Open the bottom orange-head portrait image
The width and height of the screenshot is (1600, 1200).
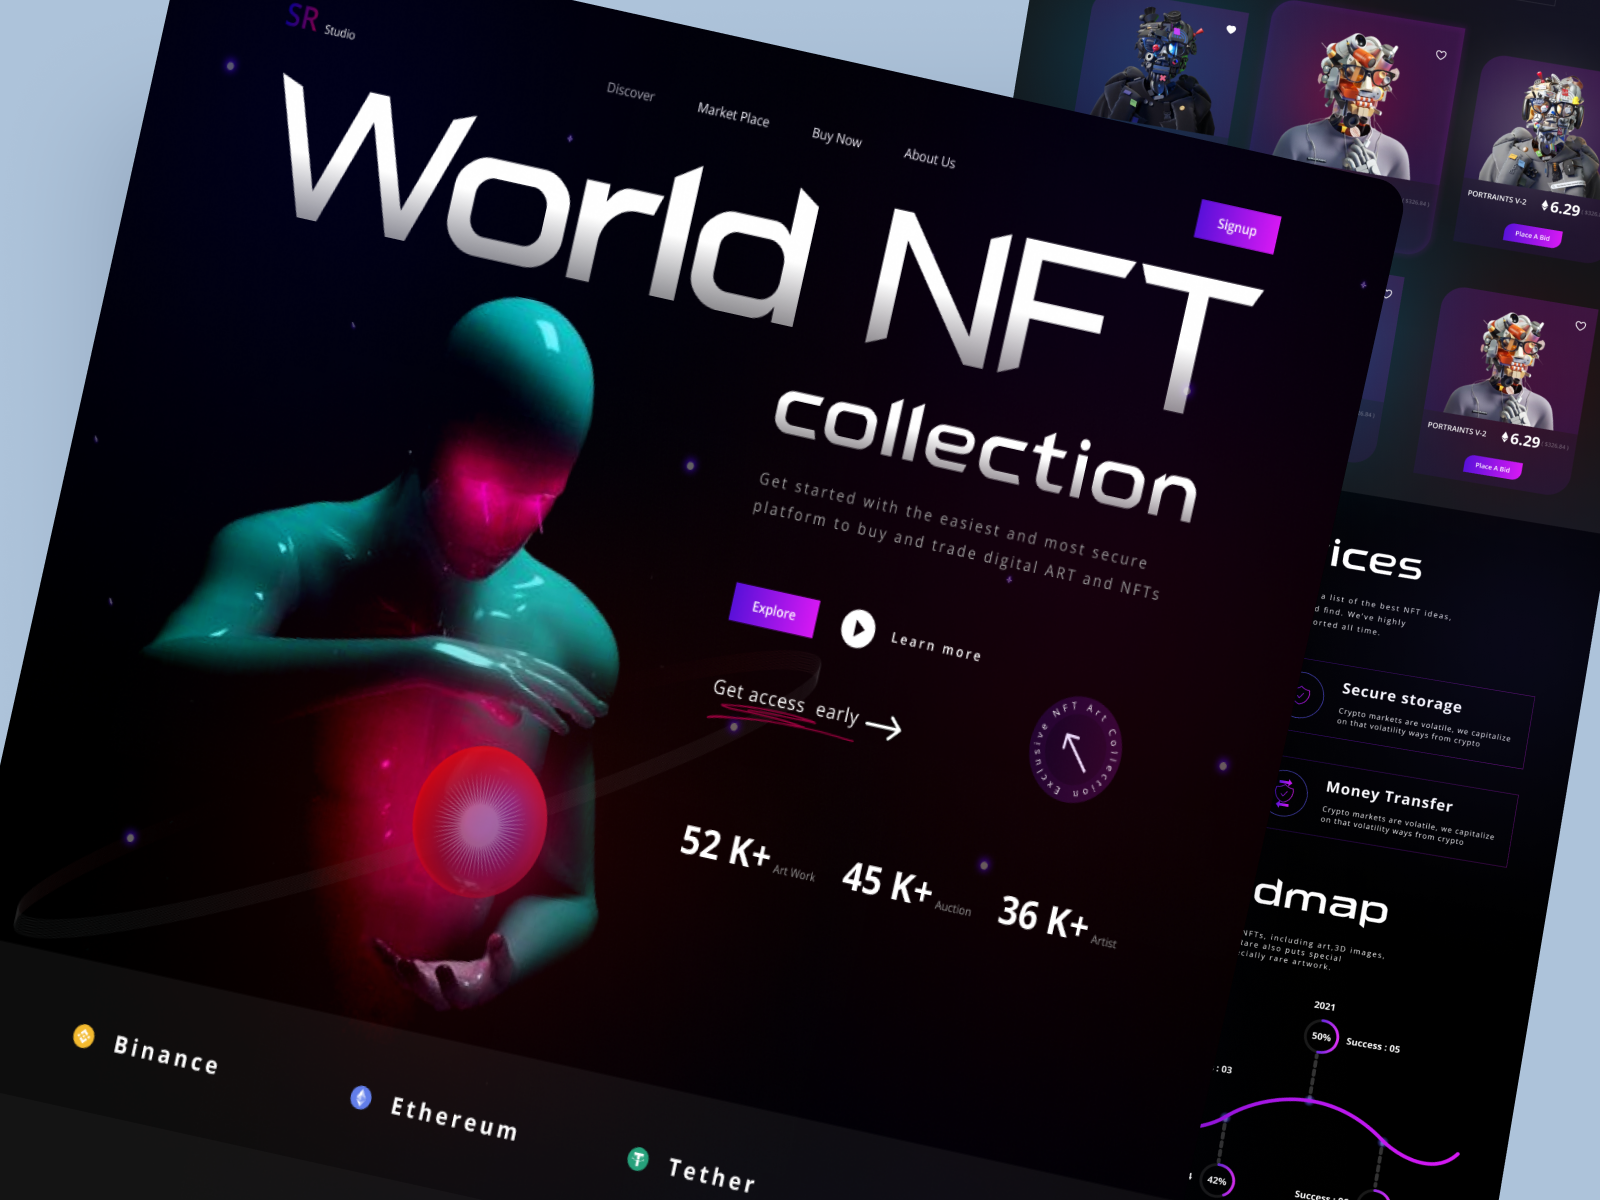(x=1503, y=368)
